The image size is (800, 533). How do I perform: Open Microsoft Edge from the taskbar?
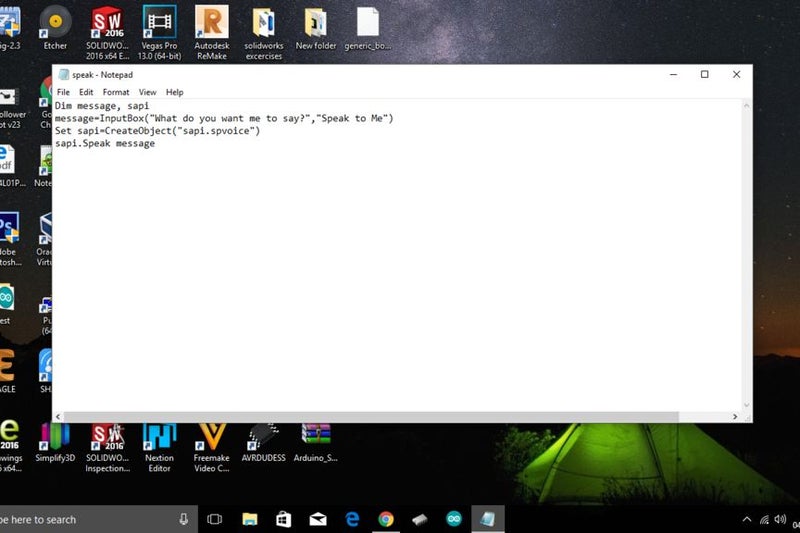pos(352,519)
